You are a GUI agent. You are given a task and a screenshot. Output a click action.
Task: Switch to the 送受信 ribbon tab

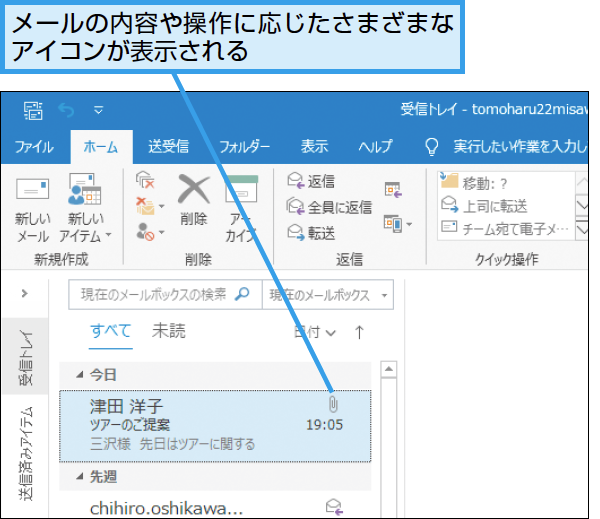tap(168, 146)
